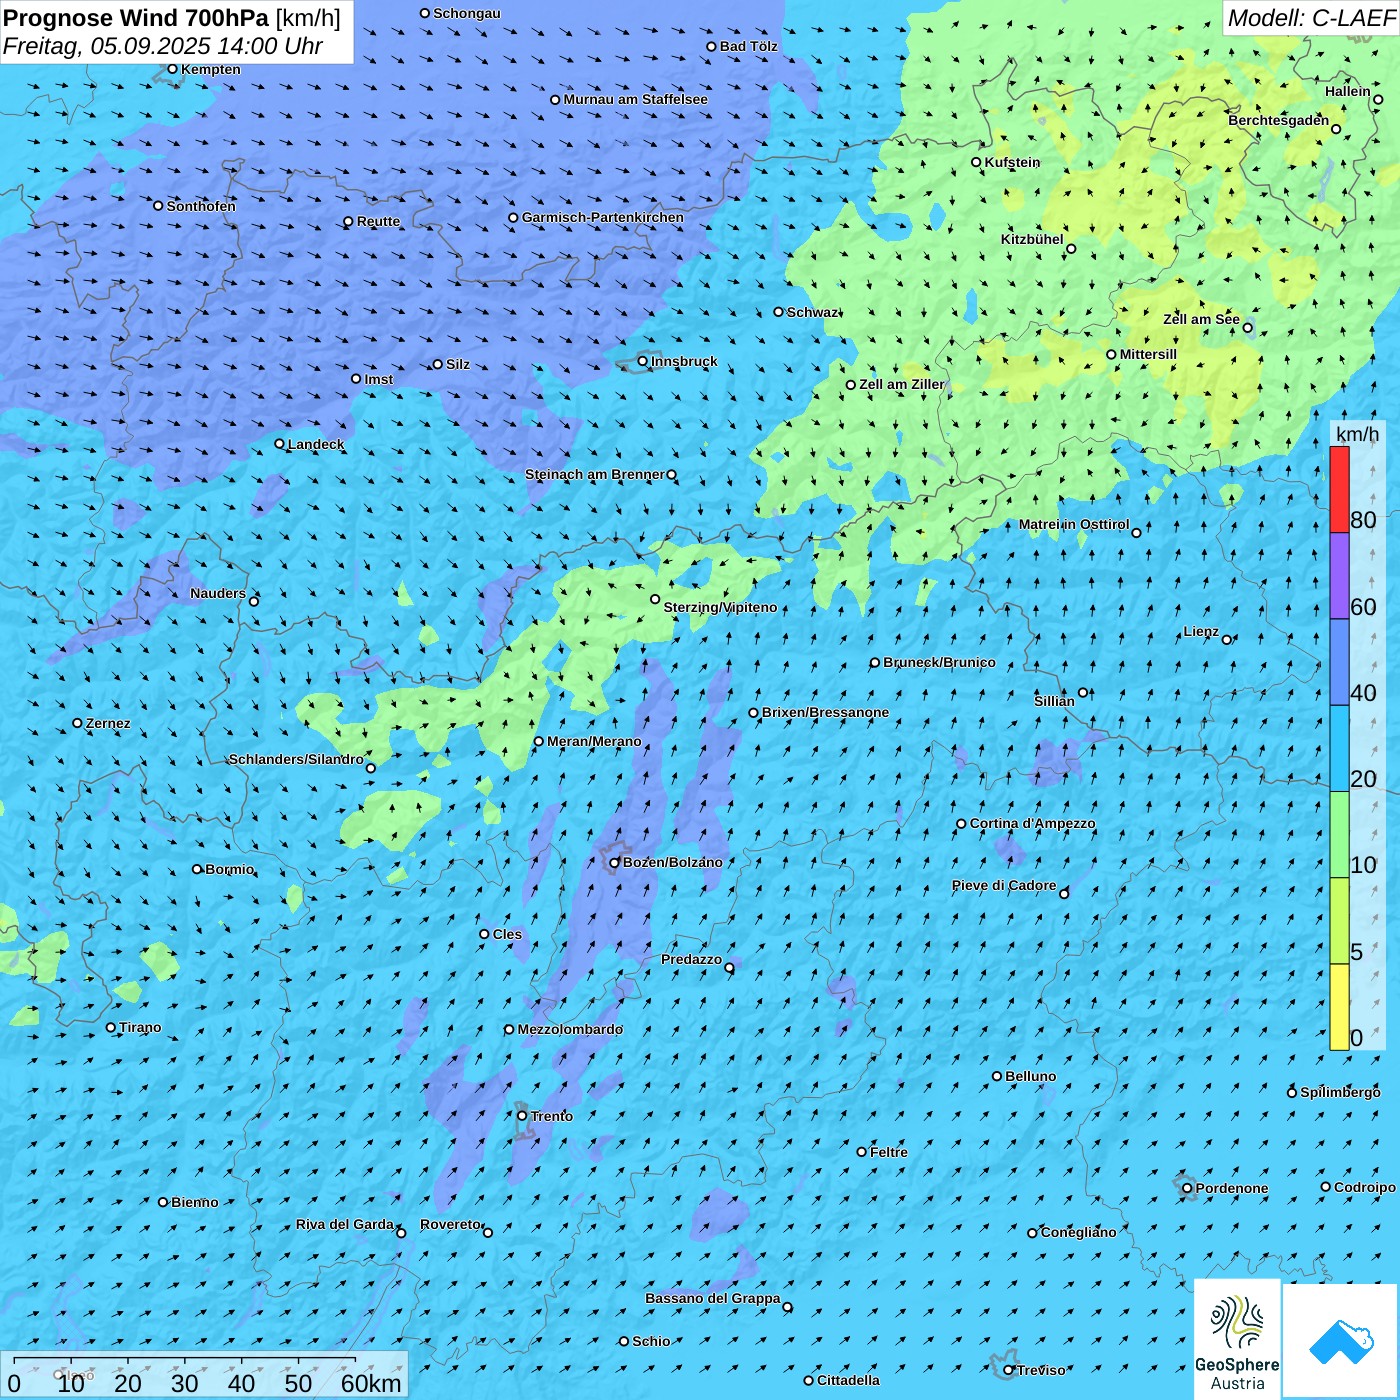Click the Garmisch-Partenkirchen label
This screenshot has height=1400, width=1400.
(603, 217)
